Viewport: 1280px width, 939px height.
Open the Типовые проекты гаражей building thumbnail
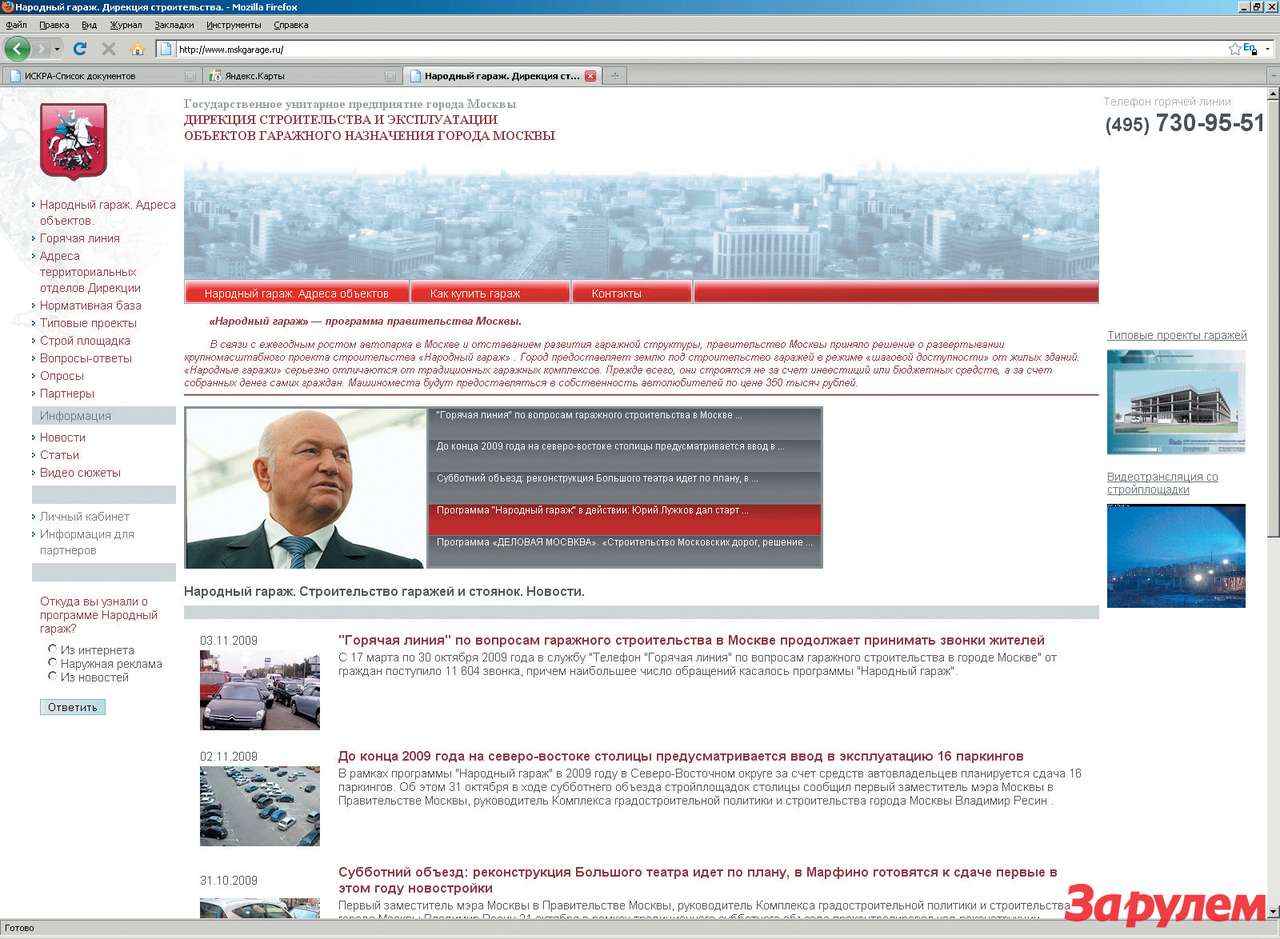(x=1176, y=401)
